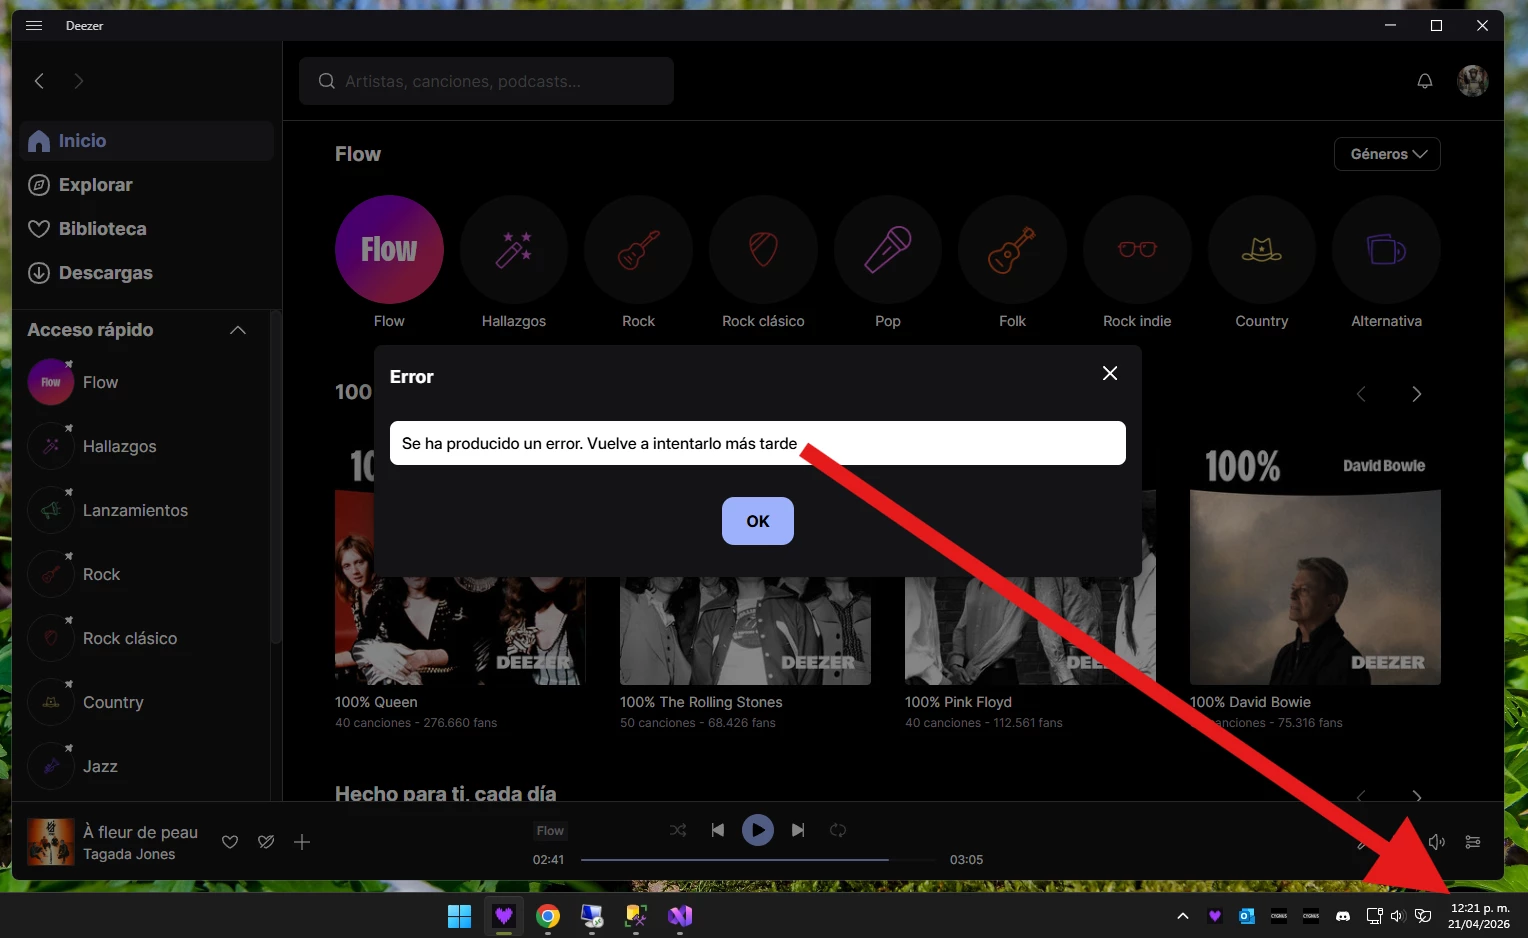Viewport: 1528px width, 938px height.
Task: Open the Géneros dropdown
Action: [x=1387, y=154]
